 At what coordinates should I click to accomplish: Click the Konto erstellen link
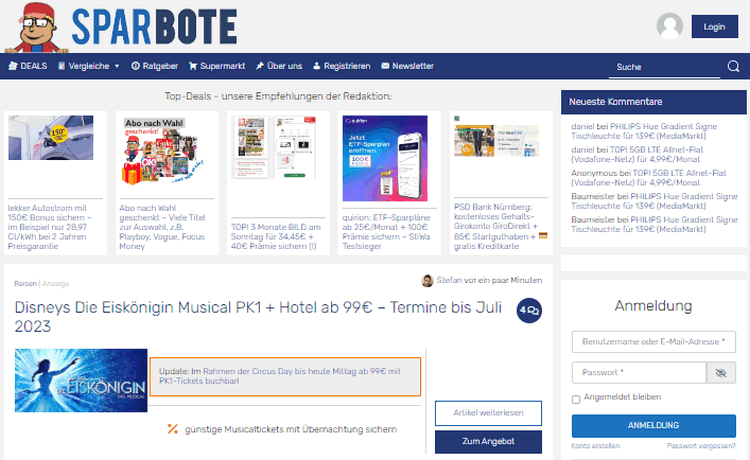click(x=596, y=446)
